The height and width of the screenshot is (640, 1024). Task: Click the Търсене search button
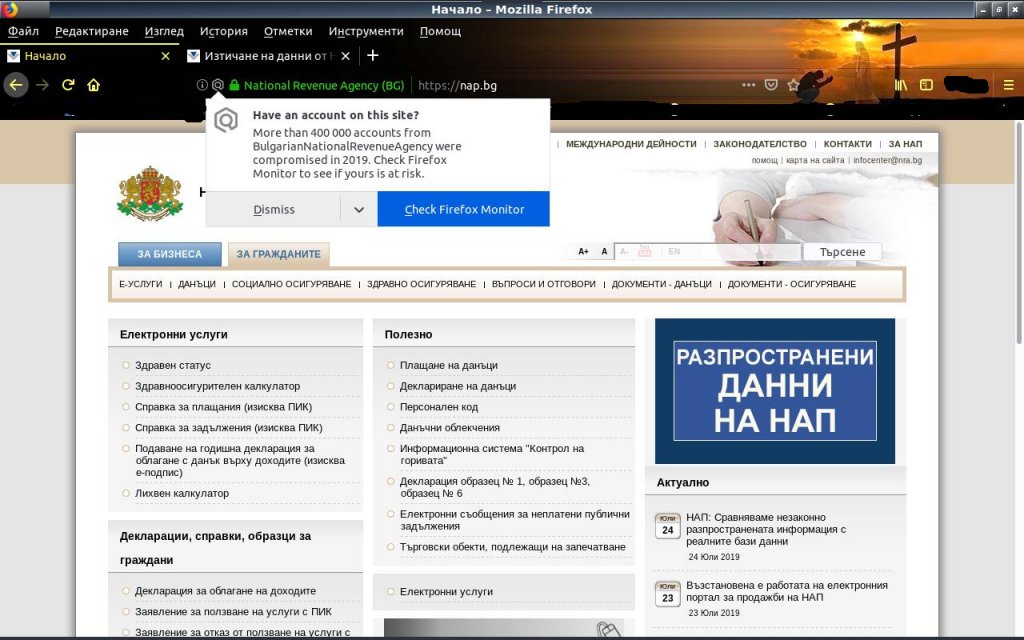pos(842,252)
